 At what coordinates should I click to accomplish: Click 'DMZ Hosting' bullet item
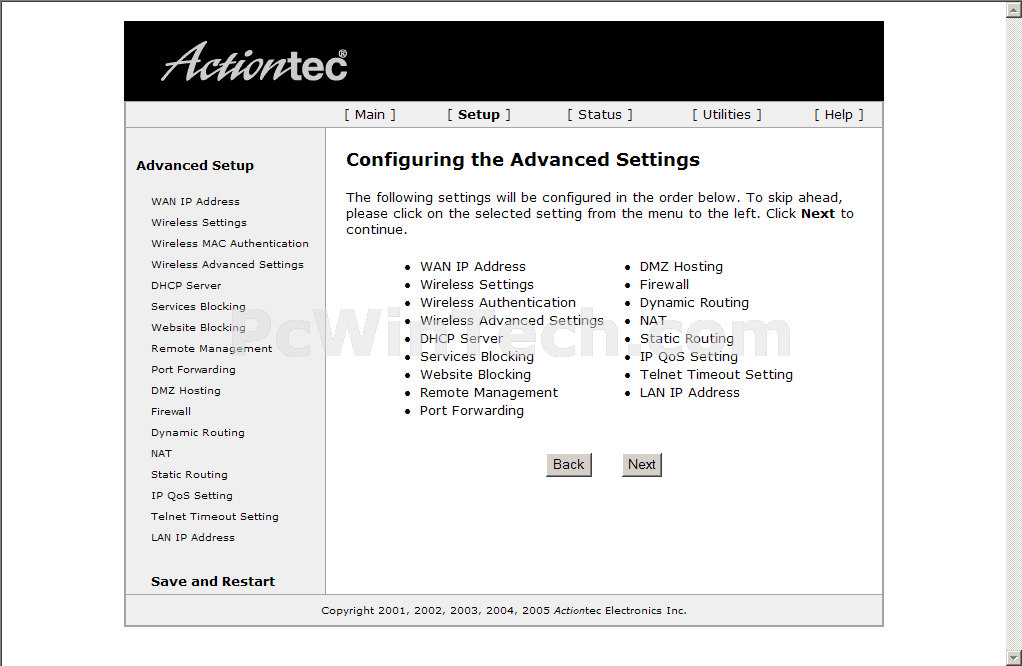pos(681,267)
